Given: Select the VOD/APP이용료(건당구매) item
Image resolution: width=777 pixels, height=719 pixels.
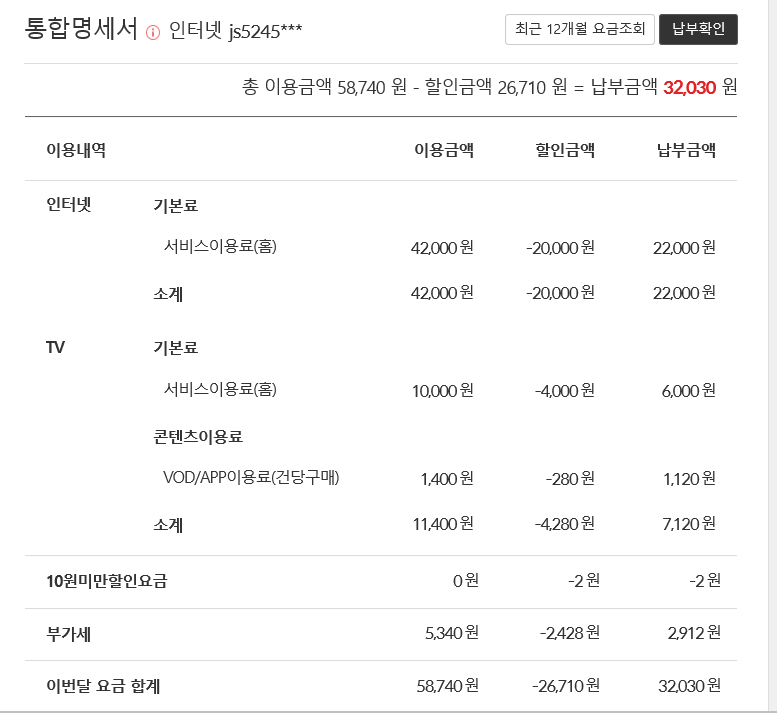Looking at the screenshot, I should (251, 477).
